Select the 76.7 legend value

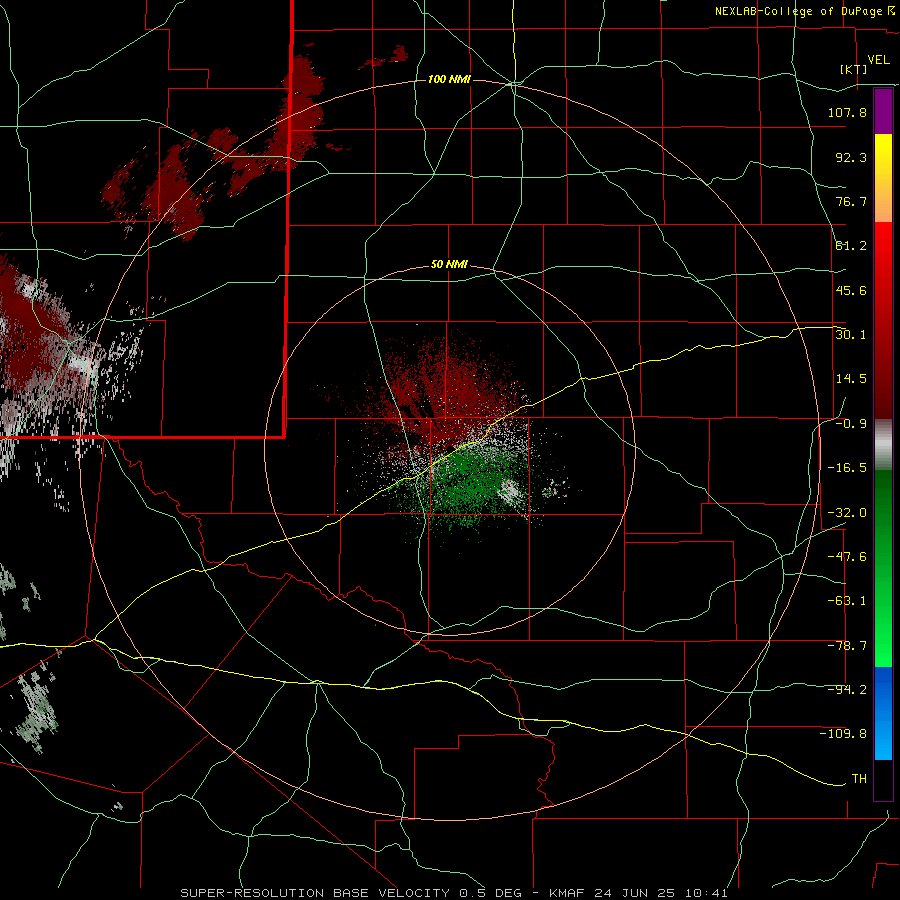coord(851,201)
